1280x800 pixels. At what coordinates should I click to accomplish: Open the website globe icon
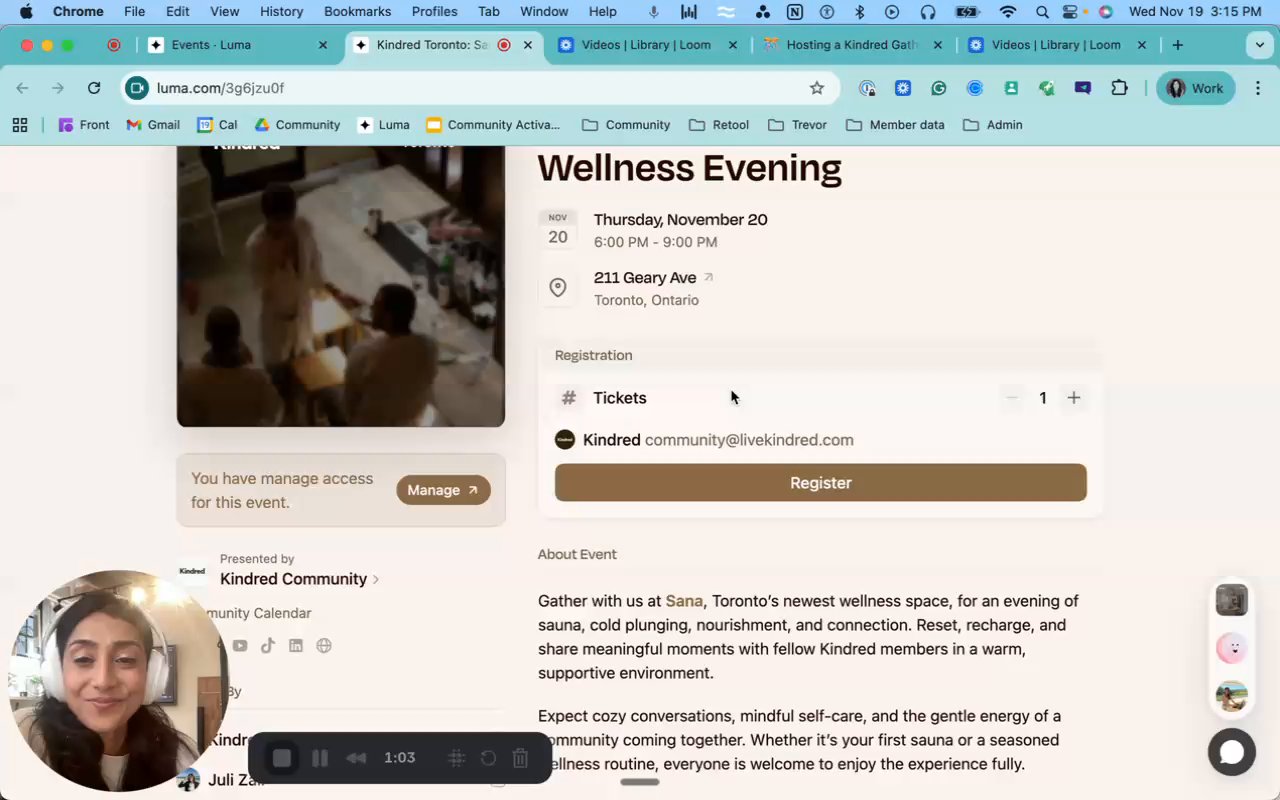[x=324, y=646]
